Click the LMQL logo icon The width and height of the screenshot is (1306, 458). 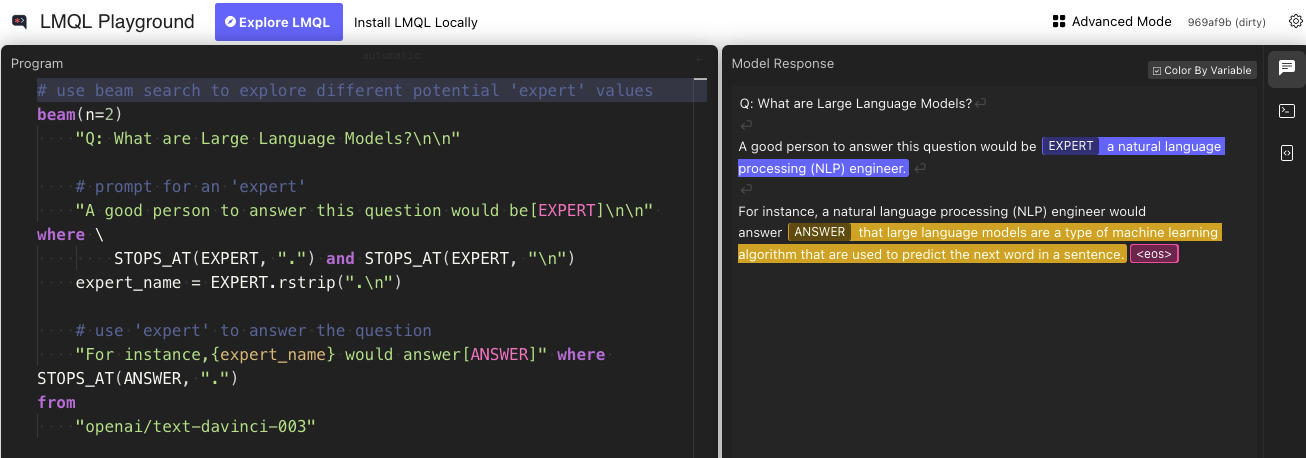click(x=19, y=22)
